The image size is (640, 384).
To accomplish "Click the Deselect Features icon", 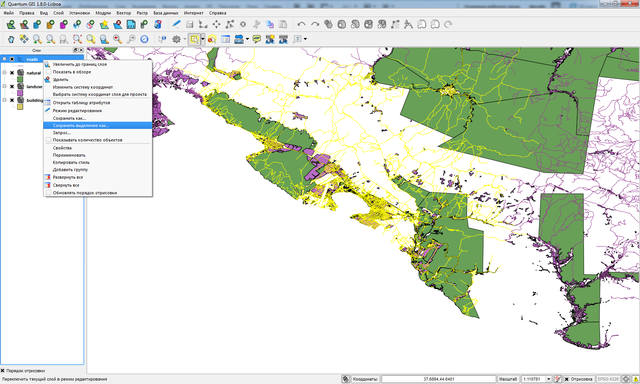I will pos(211,39).
